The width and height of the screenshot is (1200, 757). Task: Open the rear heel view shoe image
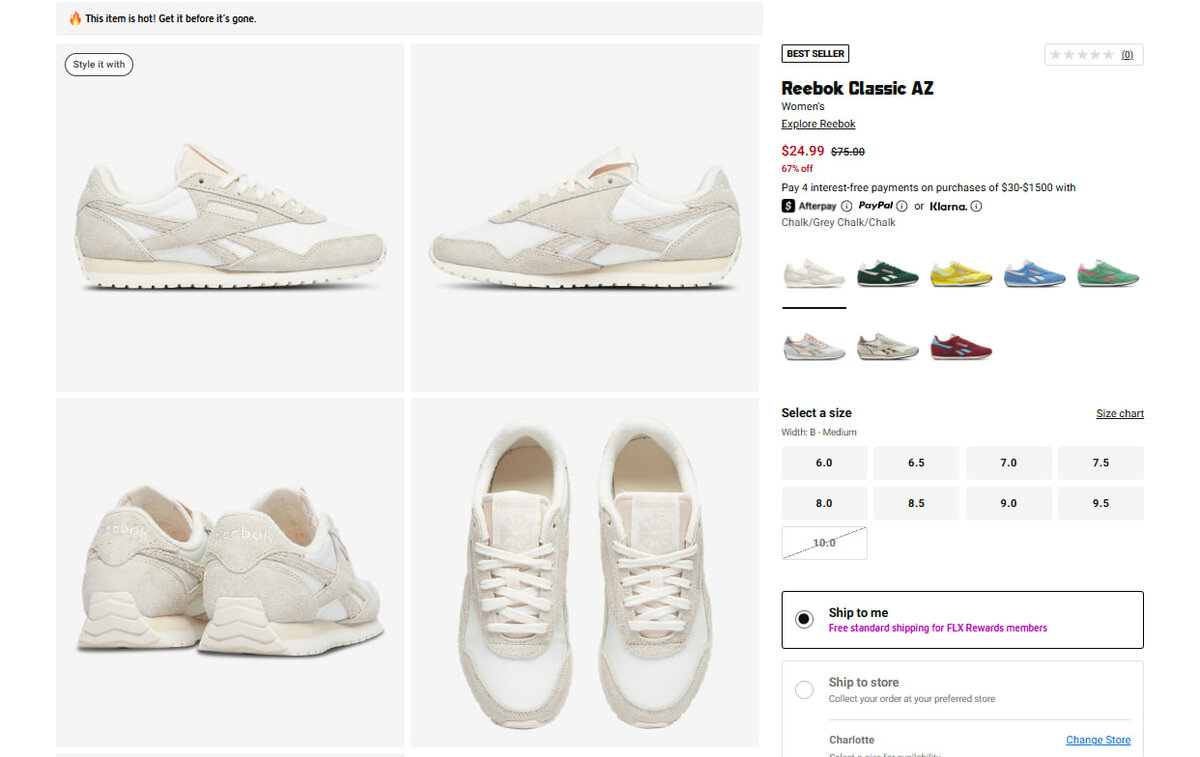pyautogui.click(x=230, y=572)
